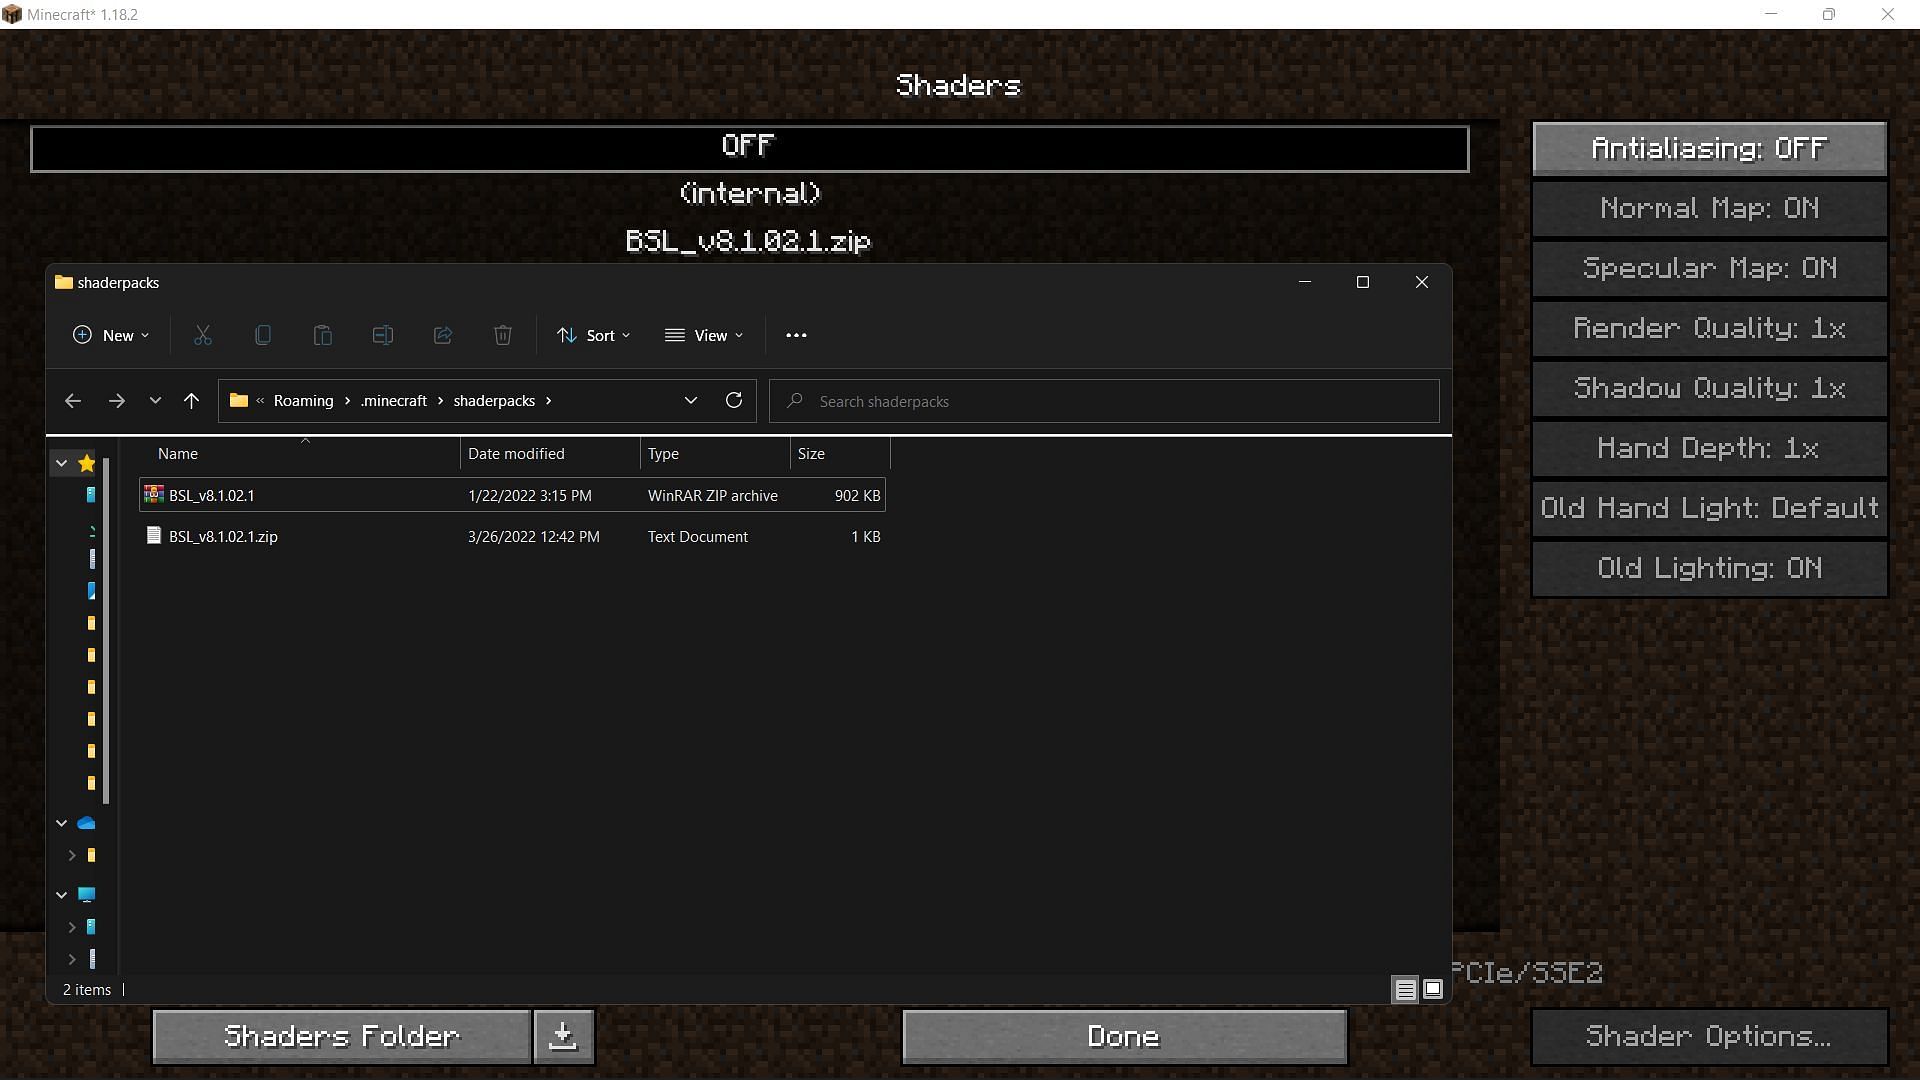Toggle Old Lighting: ON setting
The width and height of the screenshot is (1920, 1080).
point(1709,569)
